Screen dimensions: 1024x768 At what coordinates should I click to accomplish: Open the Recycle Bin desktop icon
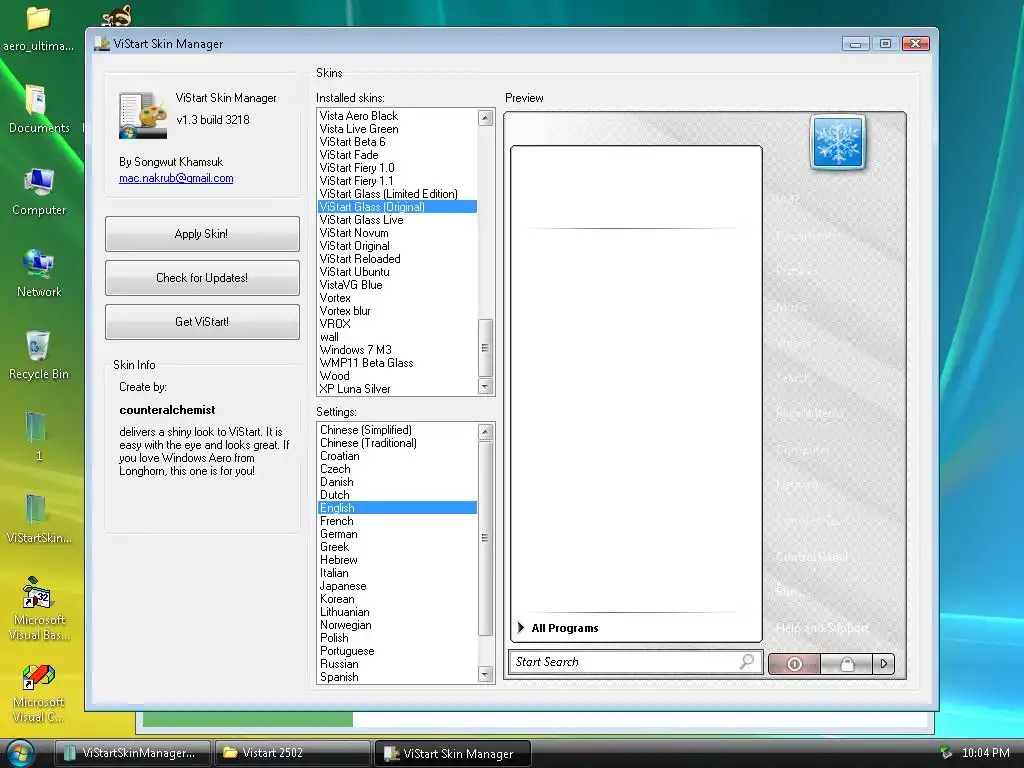click(x=38, y=355)
